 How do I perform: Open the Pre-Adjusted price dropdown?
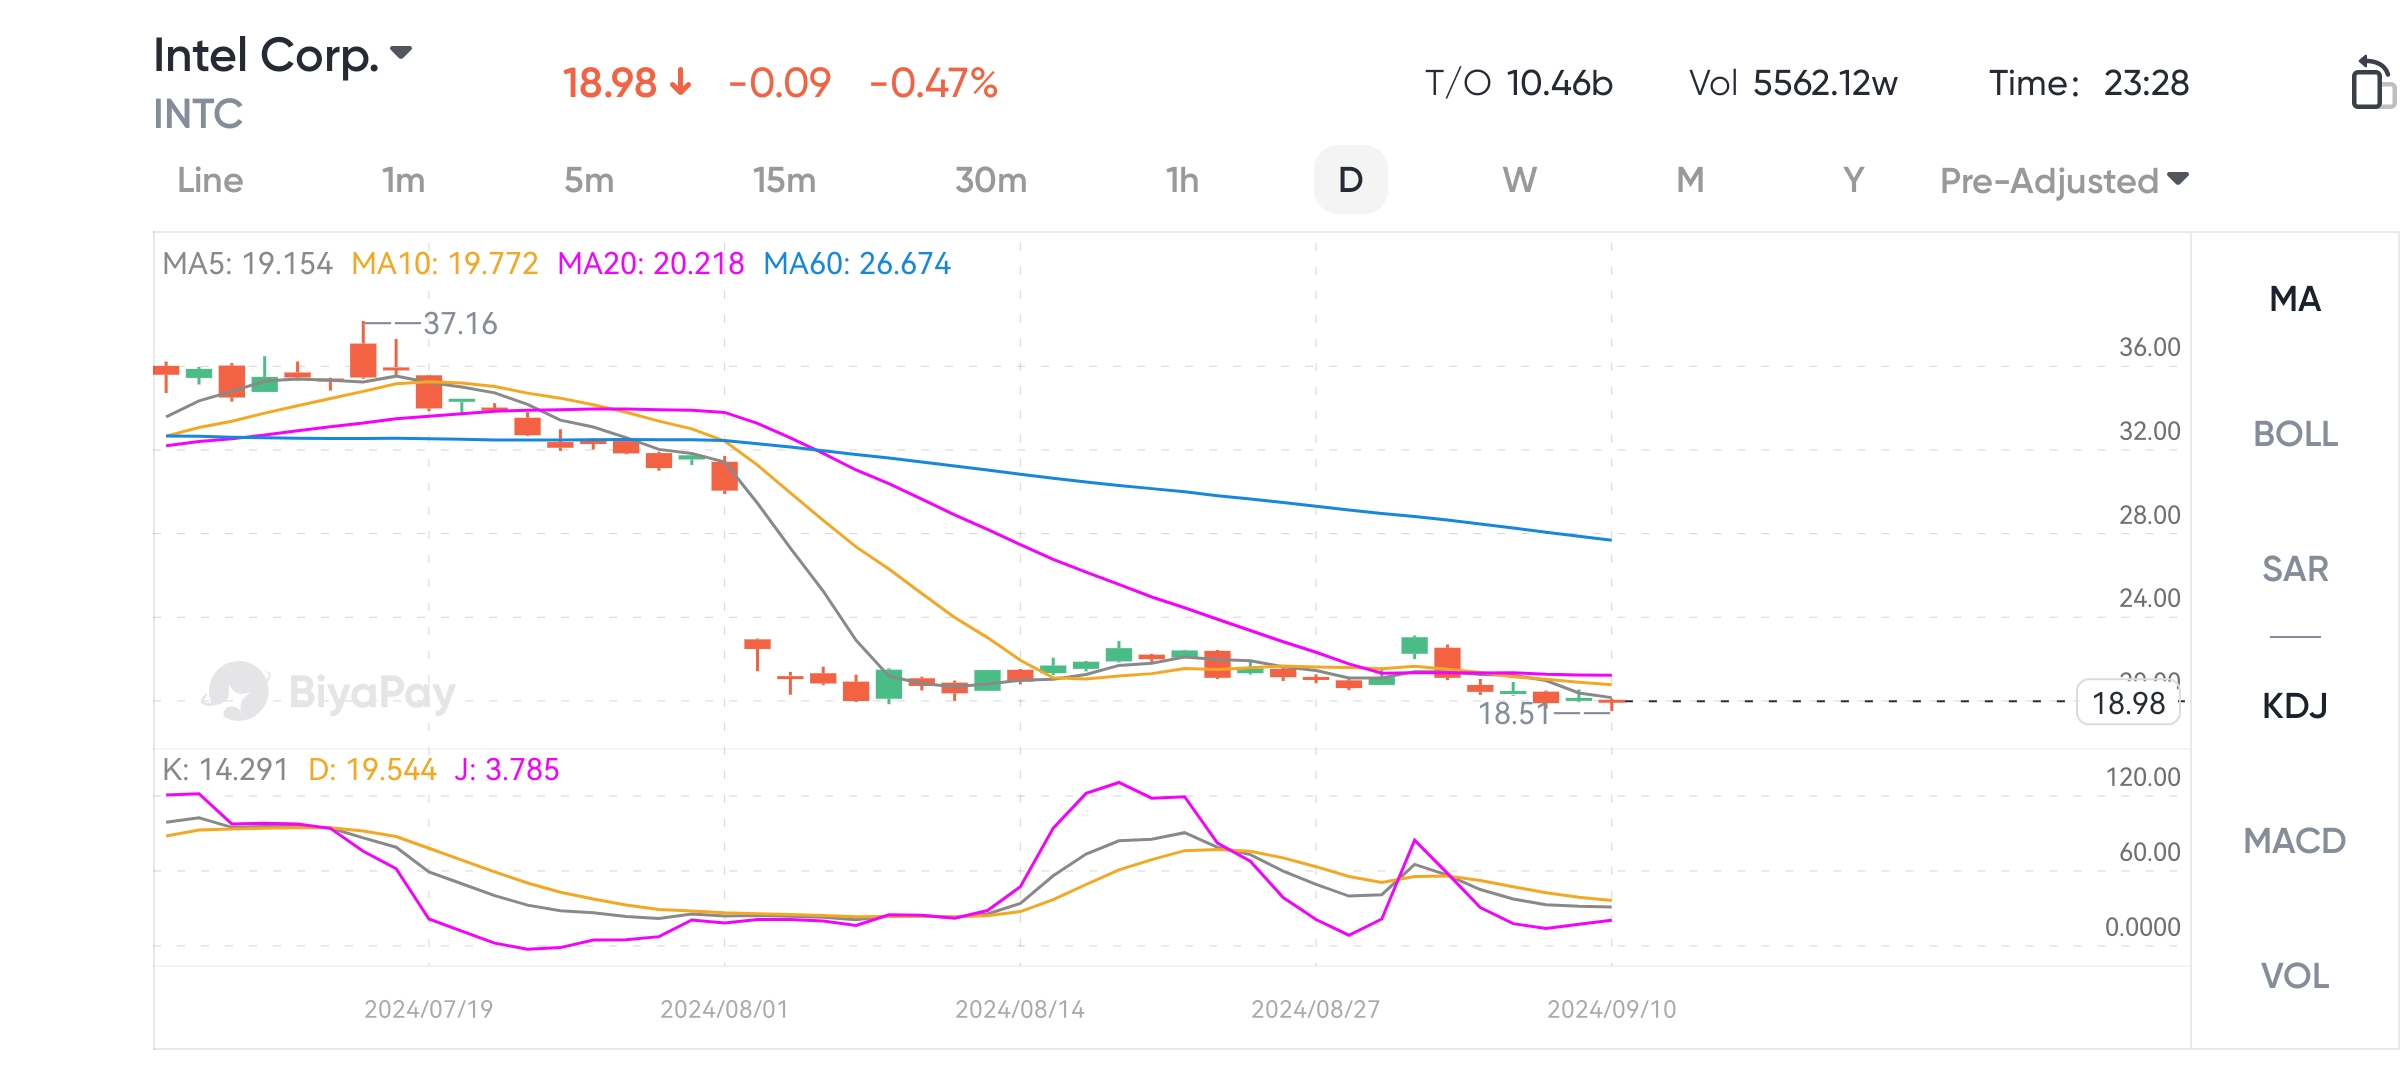tap(2064, 181)
